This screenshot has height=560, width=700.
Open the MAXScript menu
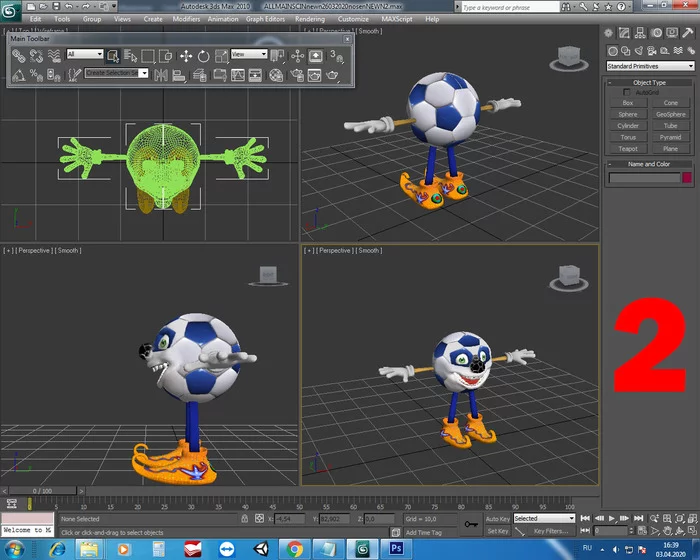[x=397, y=19]
